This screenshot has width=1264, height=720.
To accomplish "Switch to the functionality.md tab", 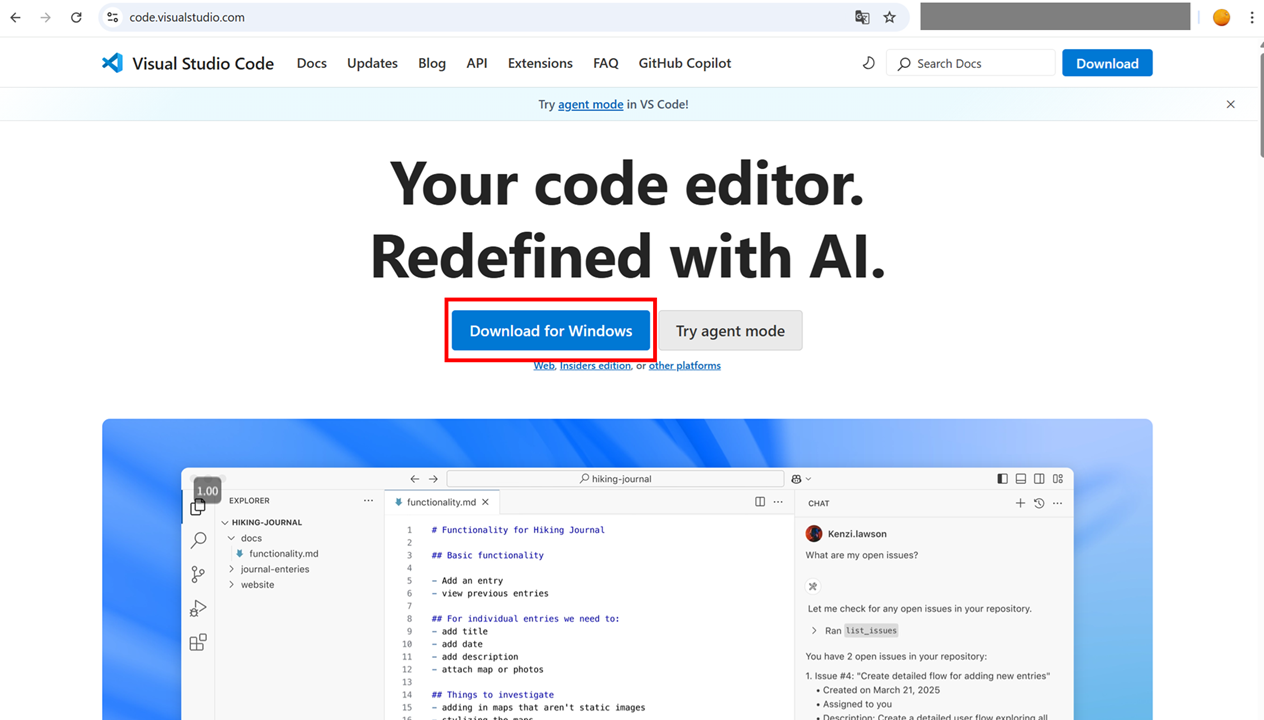I will point(441,502).
